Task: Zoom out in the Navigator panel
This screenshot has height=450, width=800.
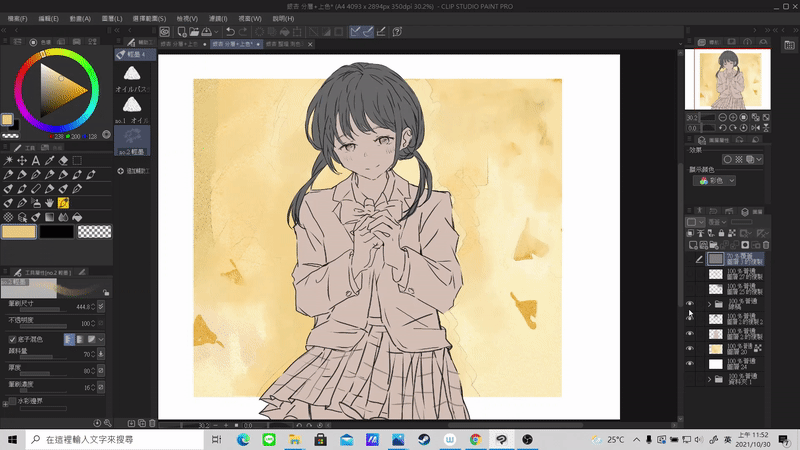Action: click(x=722, y=117)
